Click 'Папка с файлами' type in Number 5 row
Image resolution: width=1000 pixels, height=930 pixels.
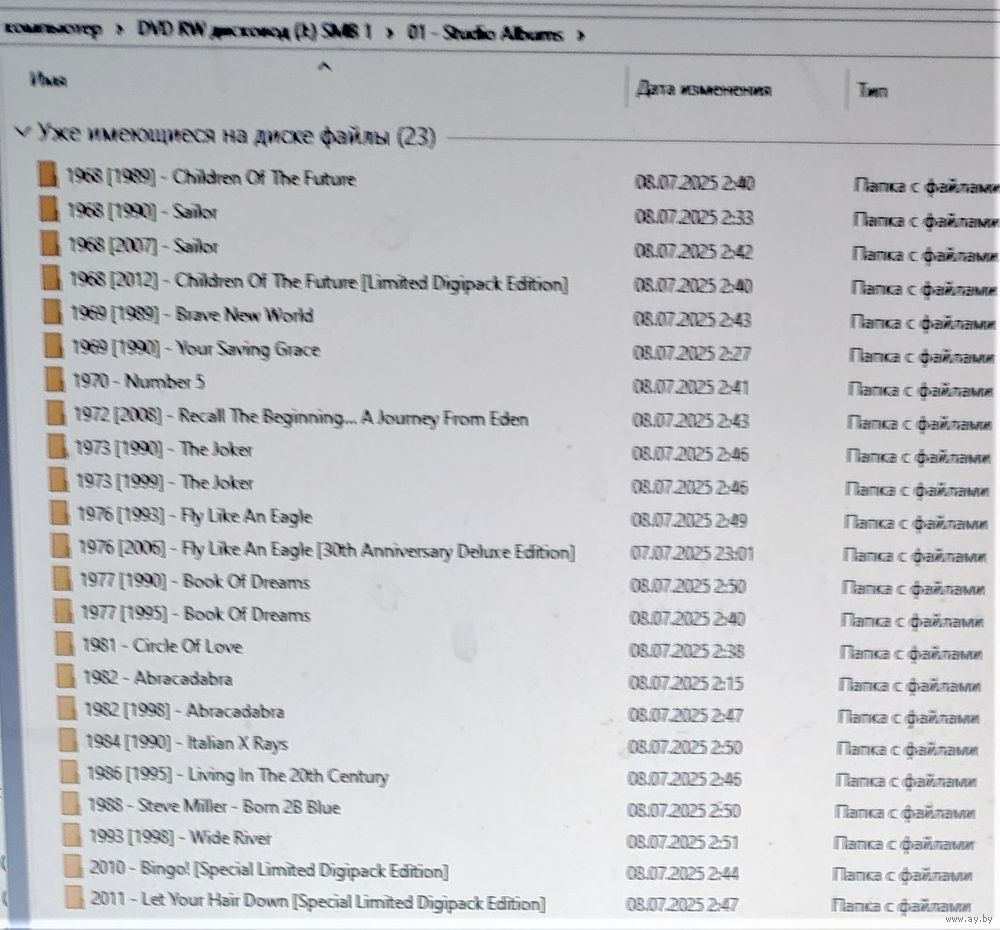(x=920, y=388)
